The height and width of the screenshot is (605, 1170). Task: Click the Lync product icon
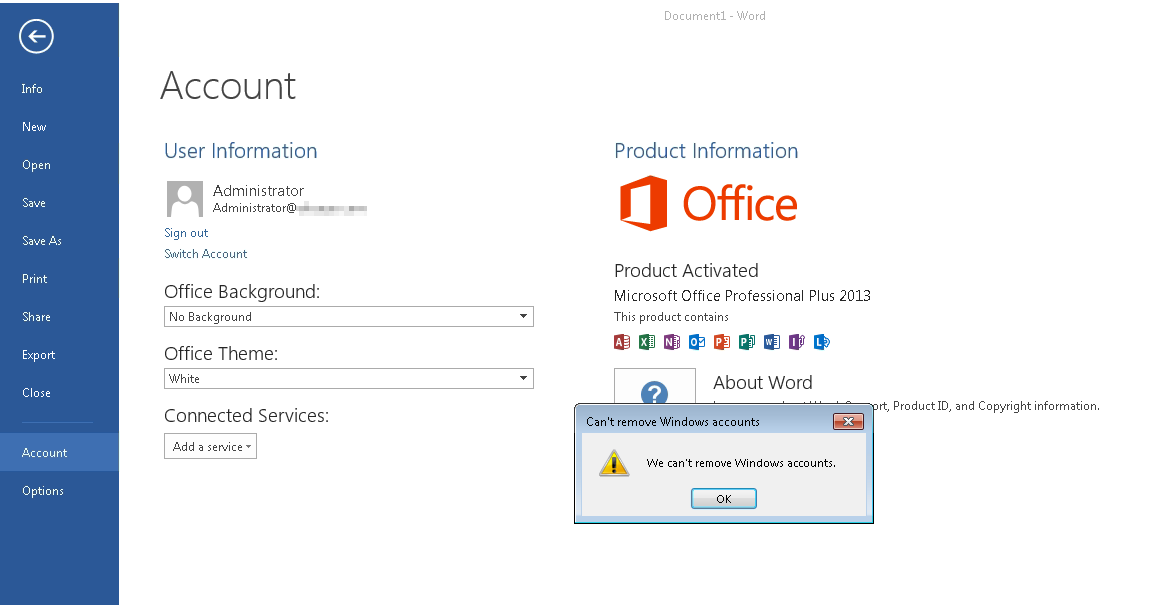pos(822,342)
